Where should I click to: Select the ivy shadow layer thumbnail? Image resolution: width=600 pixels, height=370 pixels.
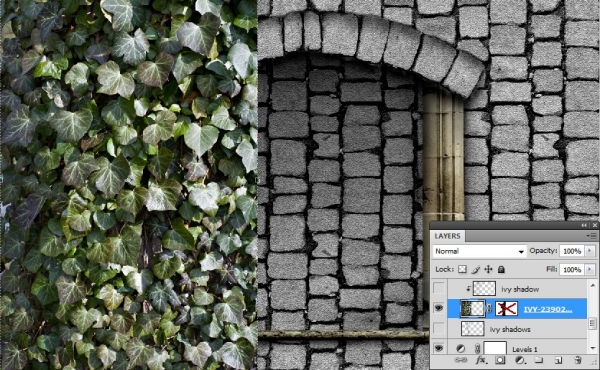pos(484,289)
